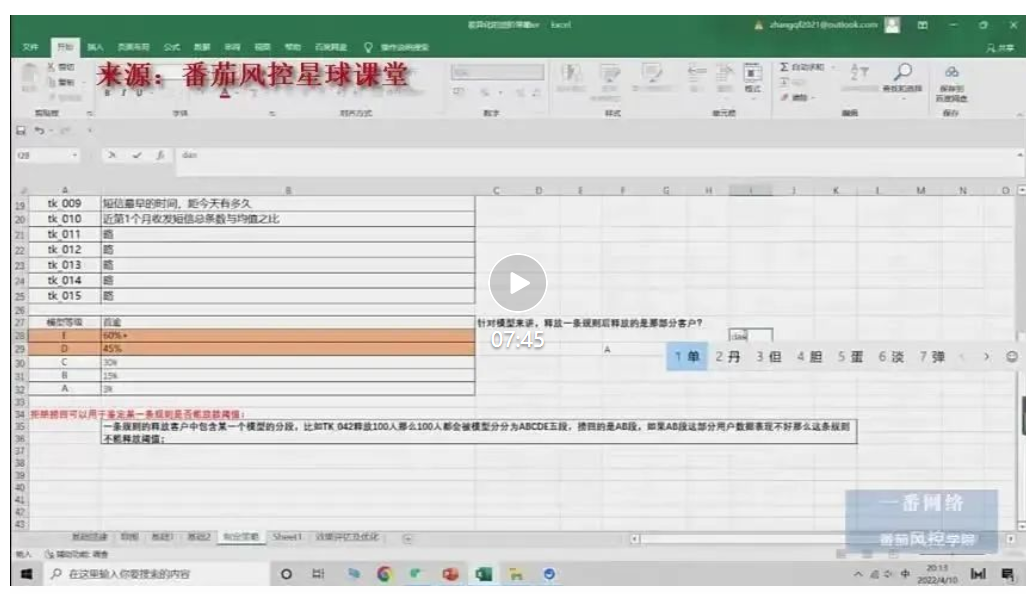
Task: Play the video with center play button
Action: coord(517,282)
